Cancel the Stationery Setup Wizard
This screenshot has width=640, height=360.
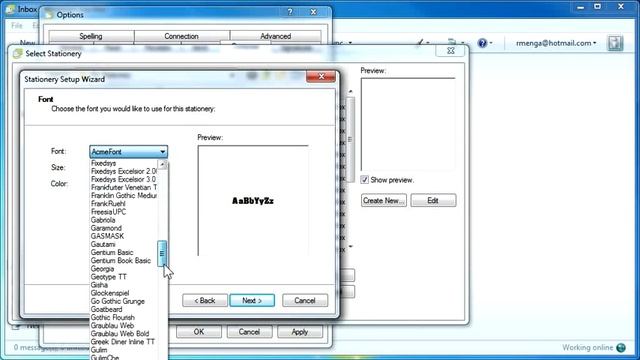pyautogui.click(x=304, y=300)
